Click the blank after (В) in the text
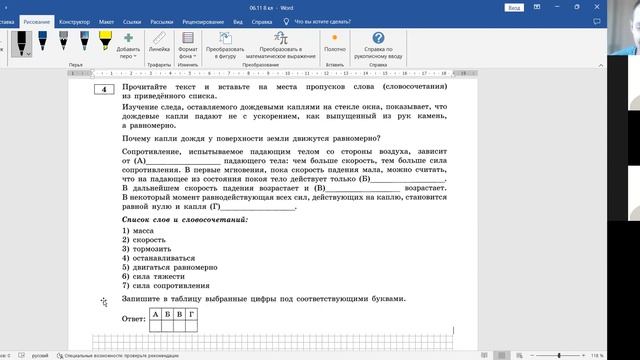Screen dimensions: 640x360 click(363, 189)
